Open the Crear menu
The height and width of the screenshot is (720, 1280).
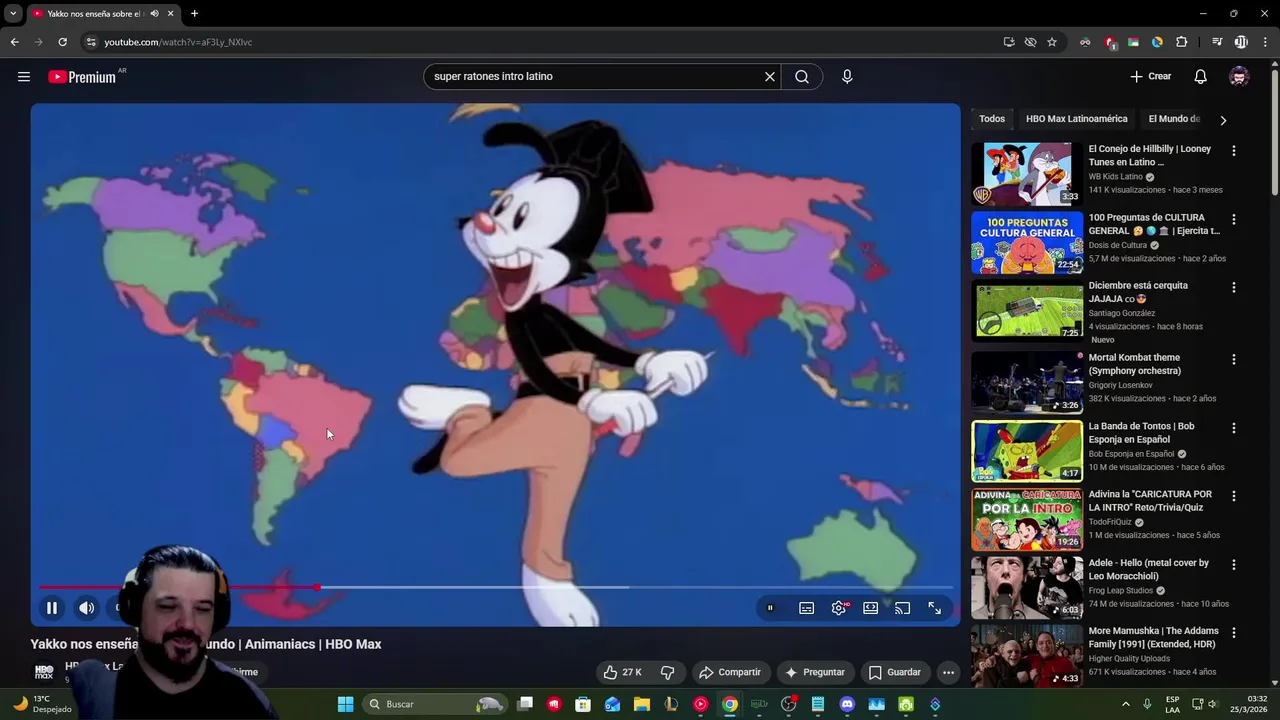coord(1150,77)
